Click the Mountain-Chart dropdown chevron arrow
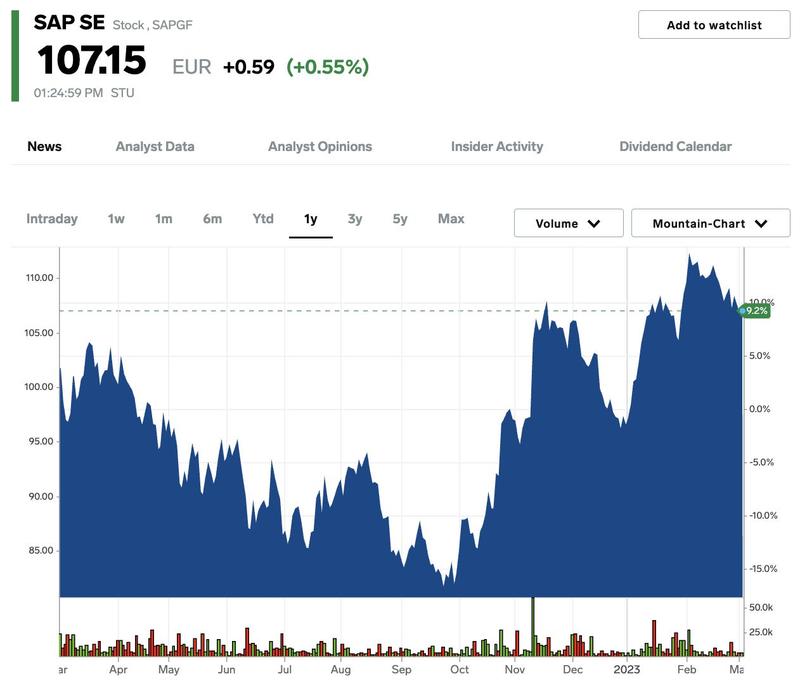The width and height of the screenshot is (800, 695). tap(760, 224)
